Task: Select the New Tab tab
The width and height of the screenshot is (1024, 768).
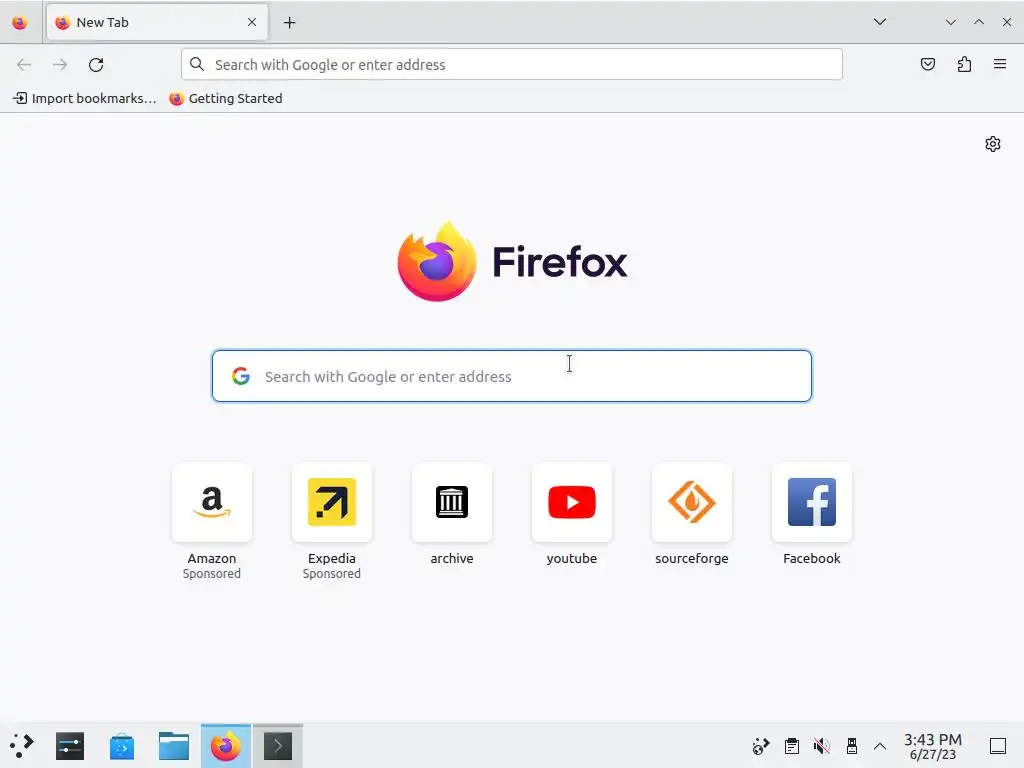Action: pos(157,22)
